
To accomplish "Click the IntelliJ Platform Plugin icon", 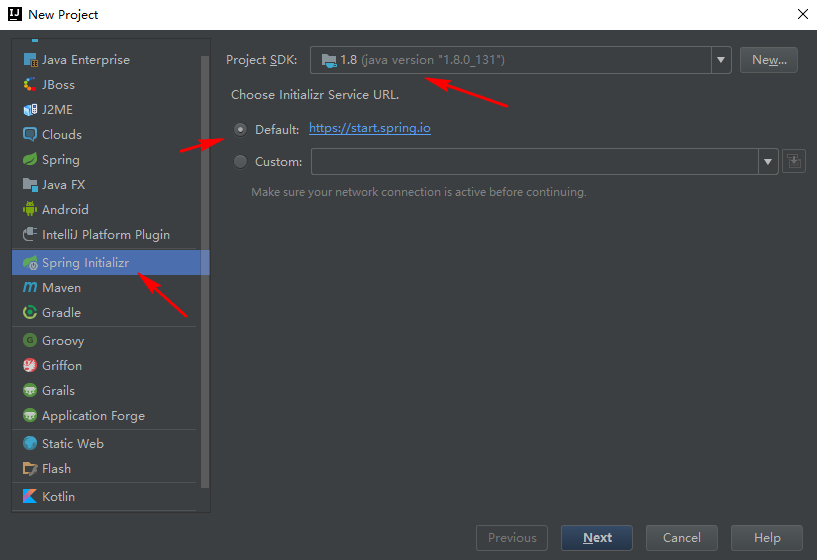I will (x=30, y=234).
